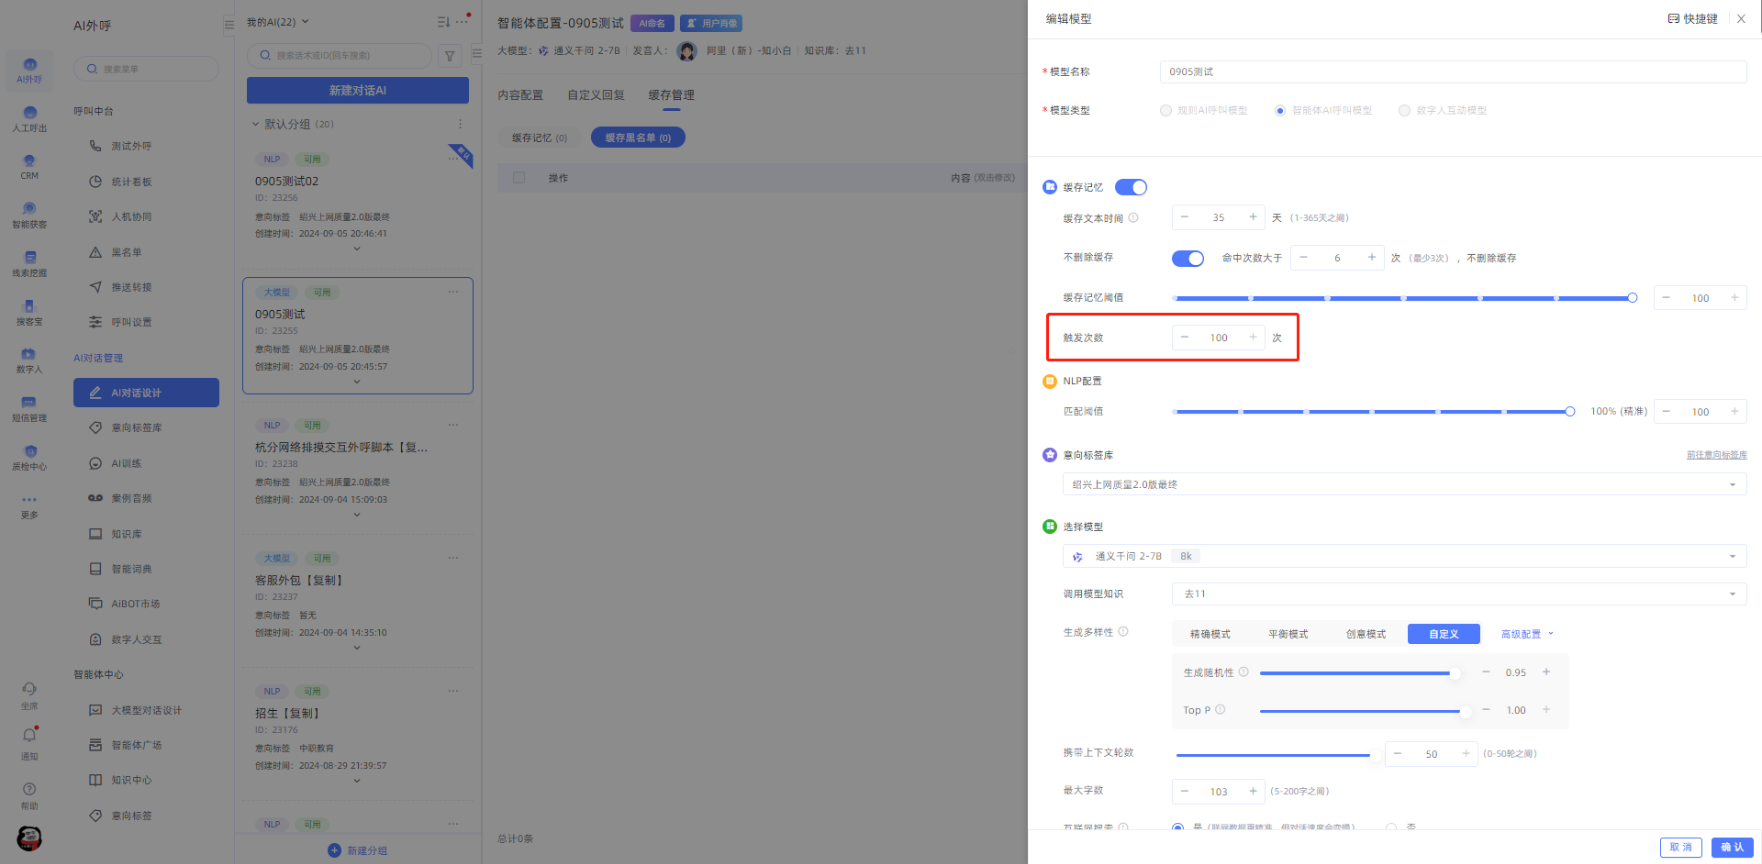Select the 数字人互动模型 radio button
Image resolution: width=1762 pixels, height=864 pixels.
pos(1404,111)
